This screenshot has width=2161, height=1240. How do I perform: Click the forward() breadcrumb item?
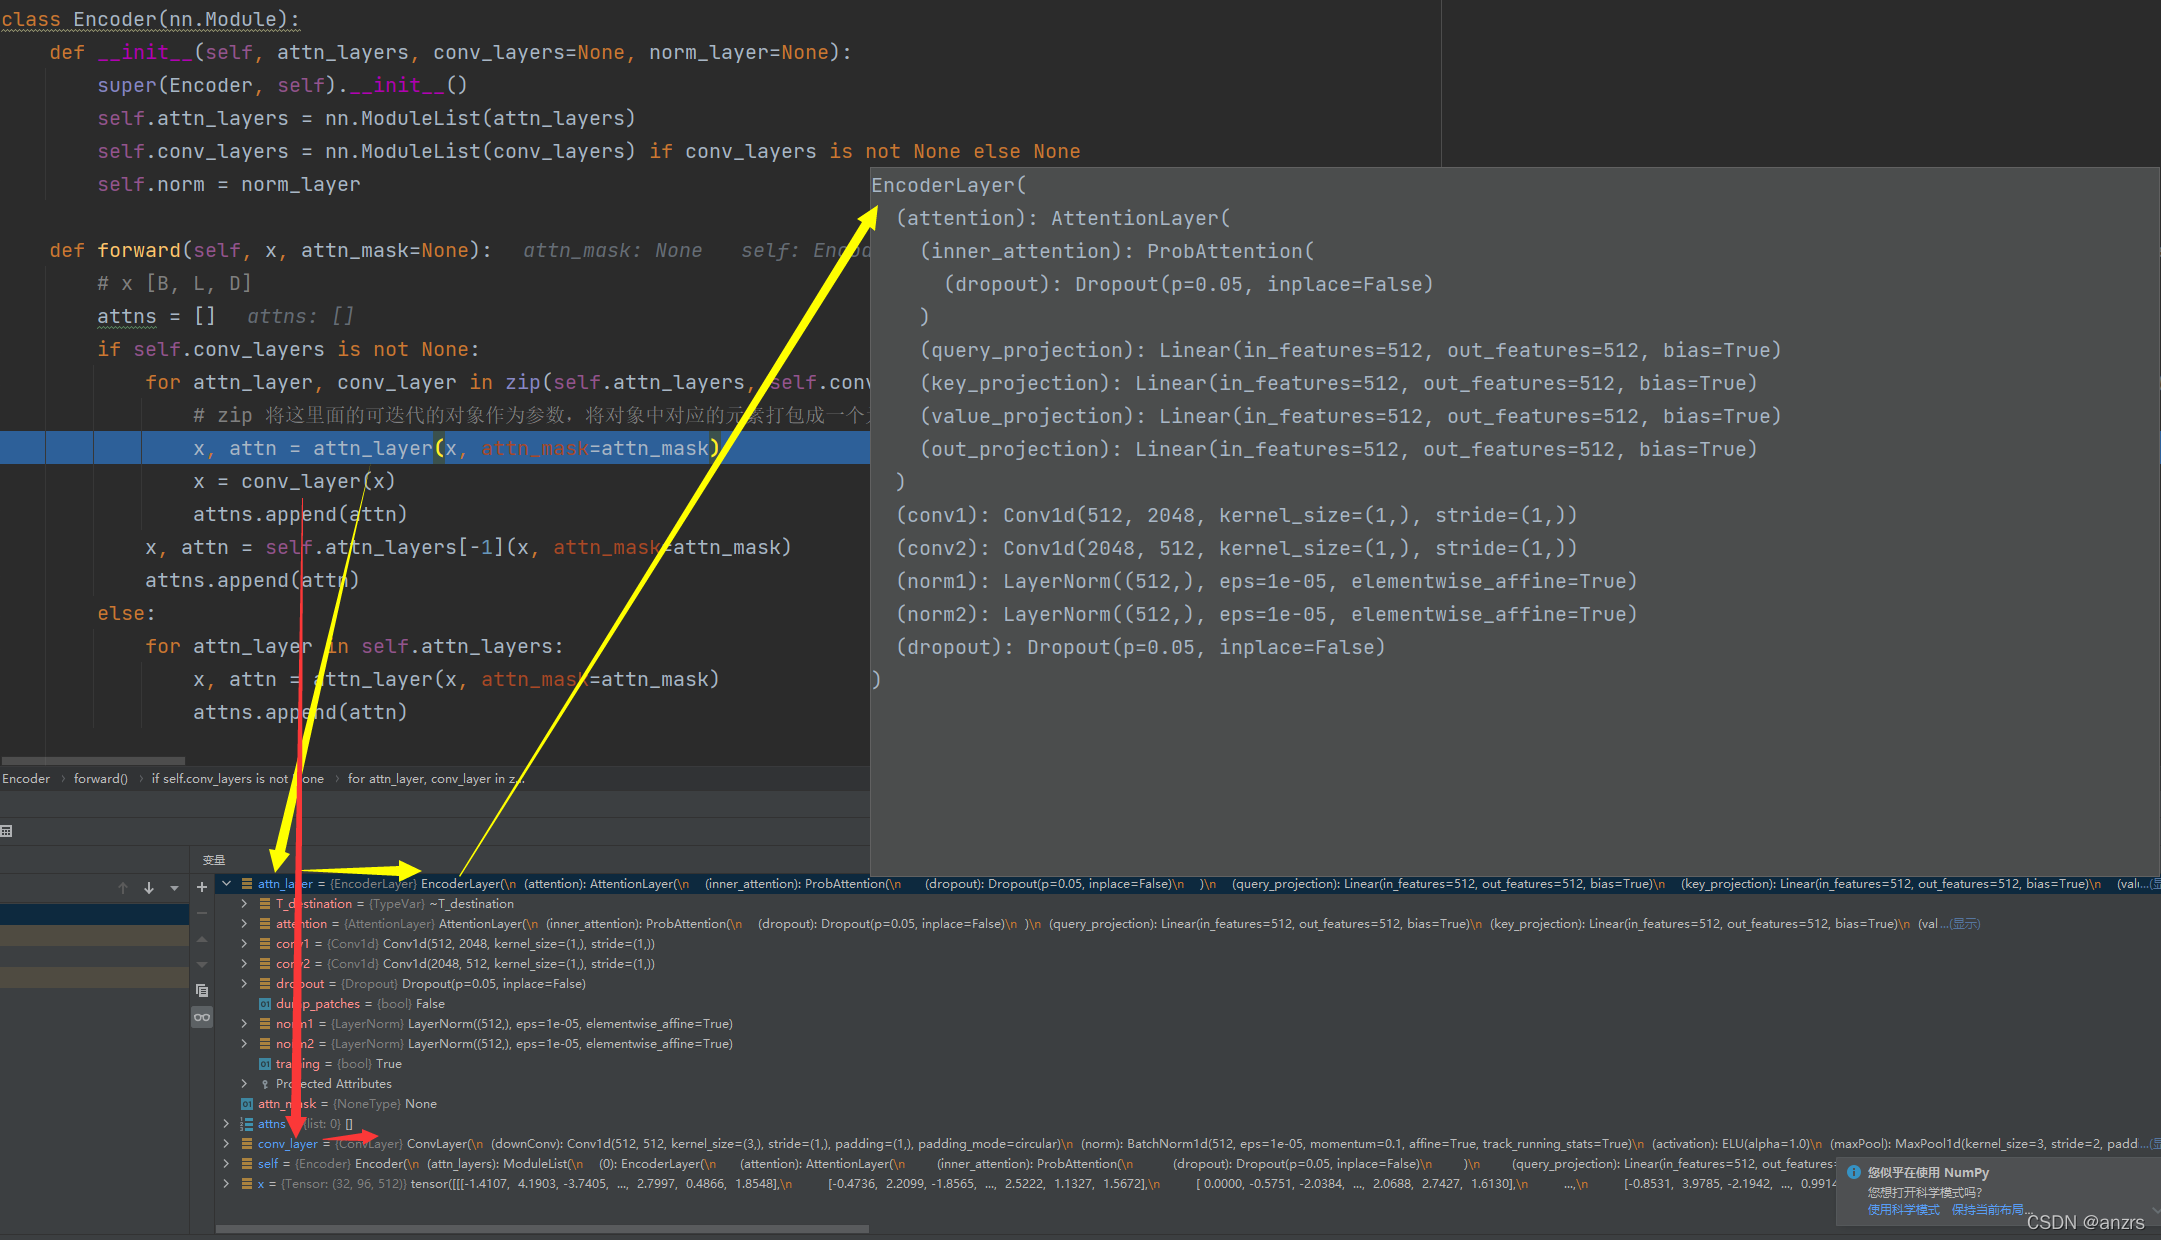click(100, 779)
